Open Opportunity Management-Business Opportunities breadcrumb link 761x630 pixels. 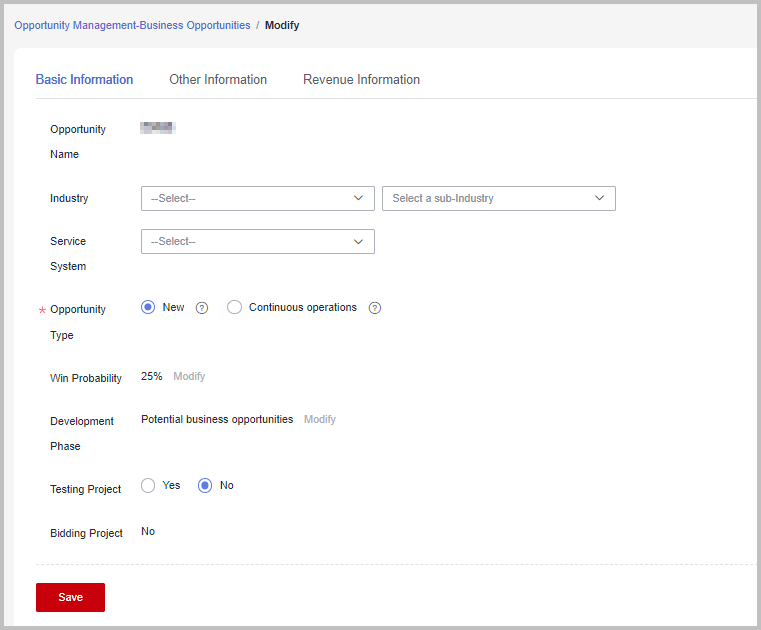tap(132, 25)
